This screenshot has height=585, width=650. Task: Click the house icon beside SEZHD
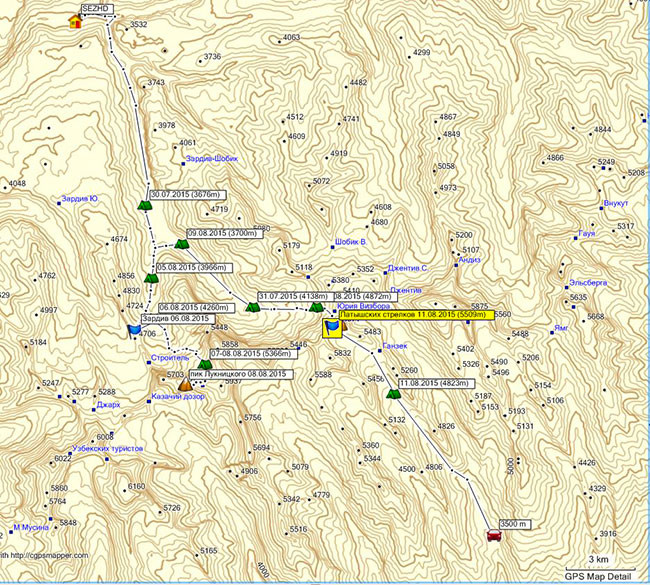coord(75,21)
